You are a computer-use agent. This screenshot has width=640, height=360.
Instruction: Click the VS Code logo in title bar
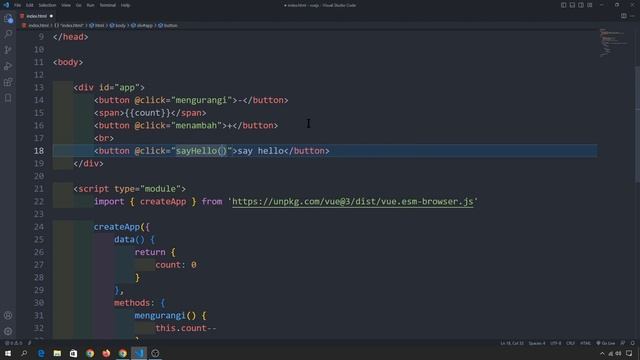click(x=6, y=5)
